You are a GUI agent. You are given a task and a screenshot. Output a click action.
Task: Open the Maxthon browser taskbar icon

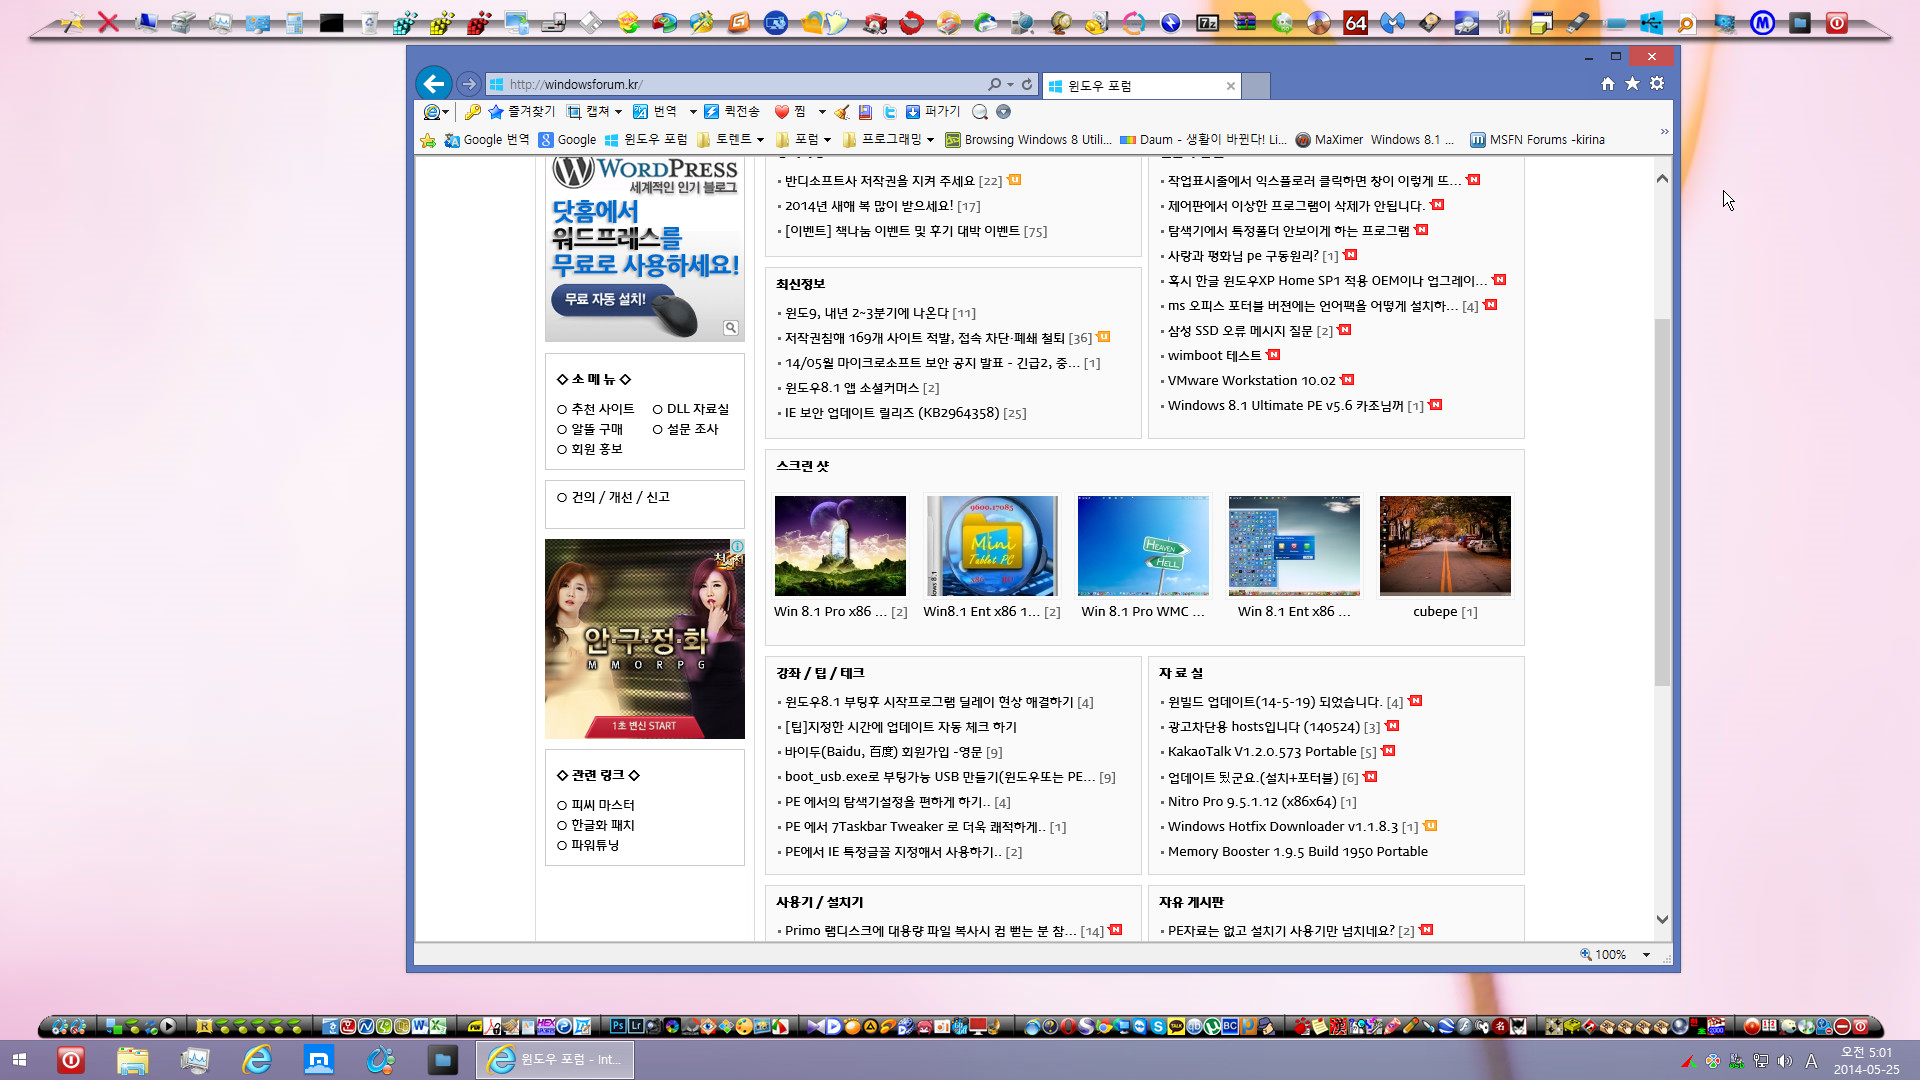pos(318,1060)
